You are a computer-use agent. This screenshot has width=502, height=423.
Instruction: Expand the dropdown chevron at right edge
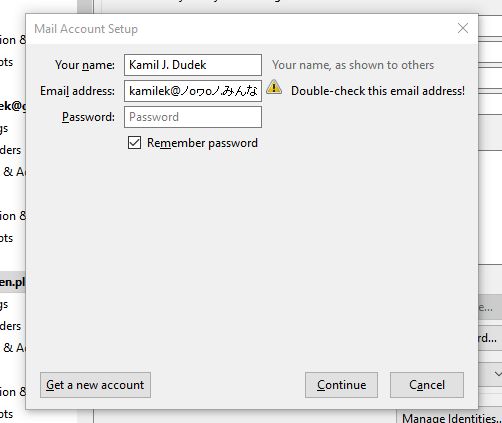point(497,374)
